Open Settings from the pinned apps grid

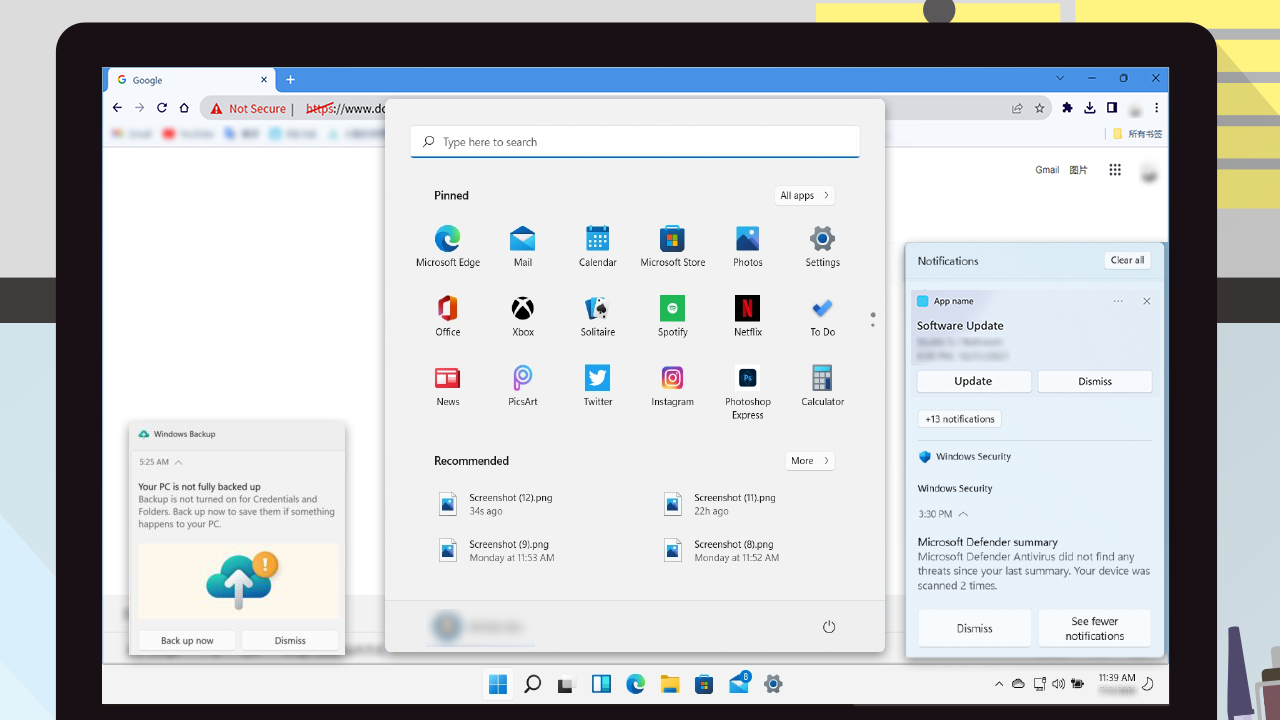tap(822, 246)
